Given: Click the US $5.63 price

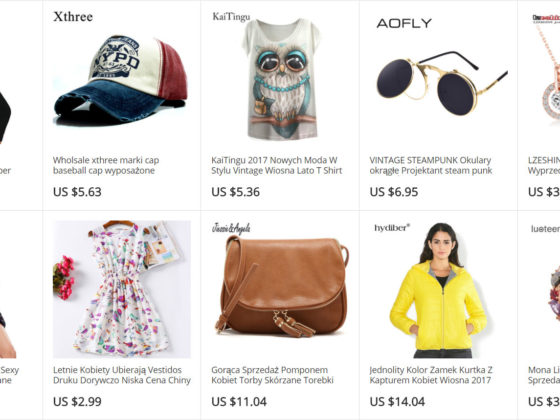Looking at the screenshot, I should [x=77, y=192].
